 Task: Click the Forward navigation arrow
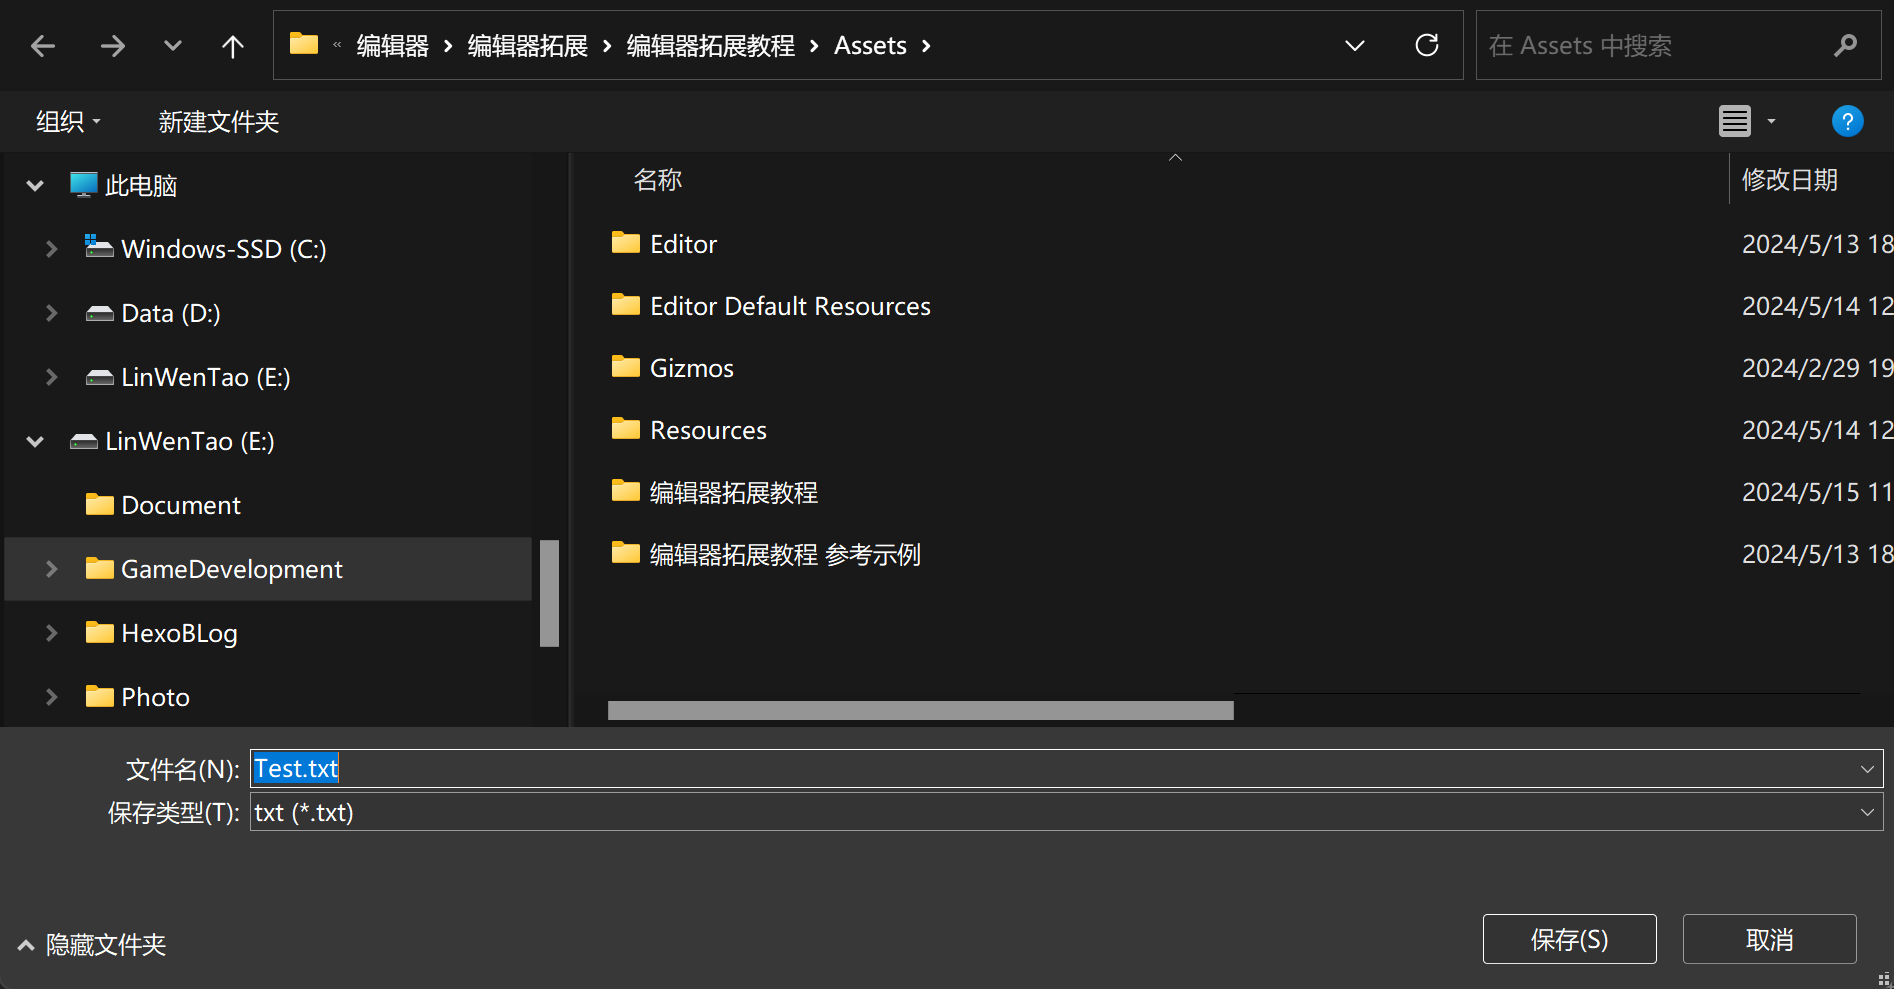click(x=113, y=46)
